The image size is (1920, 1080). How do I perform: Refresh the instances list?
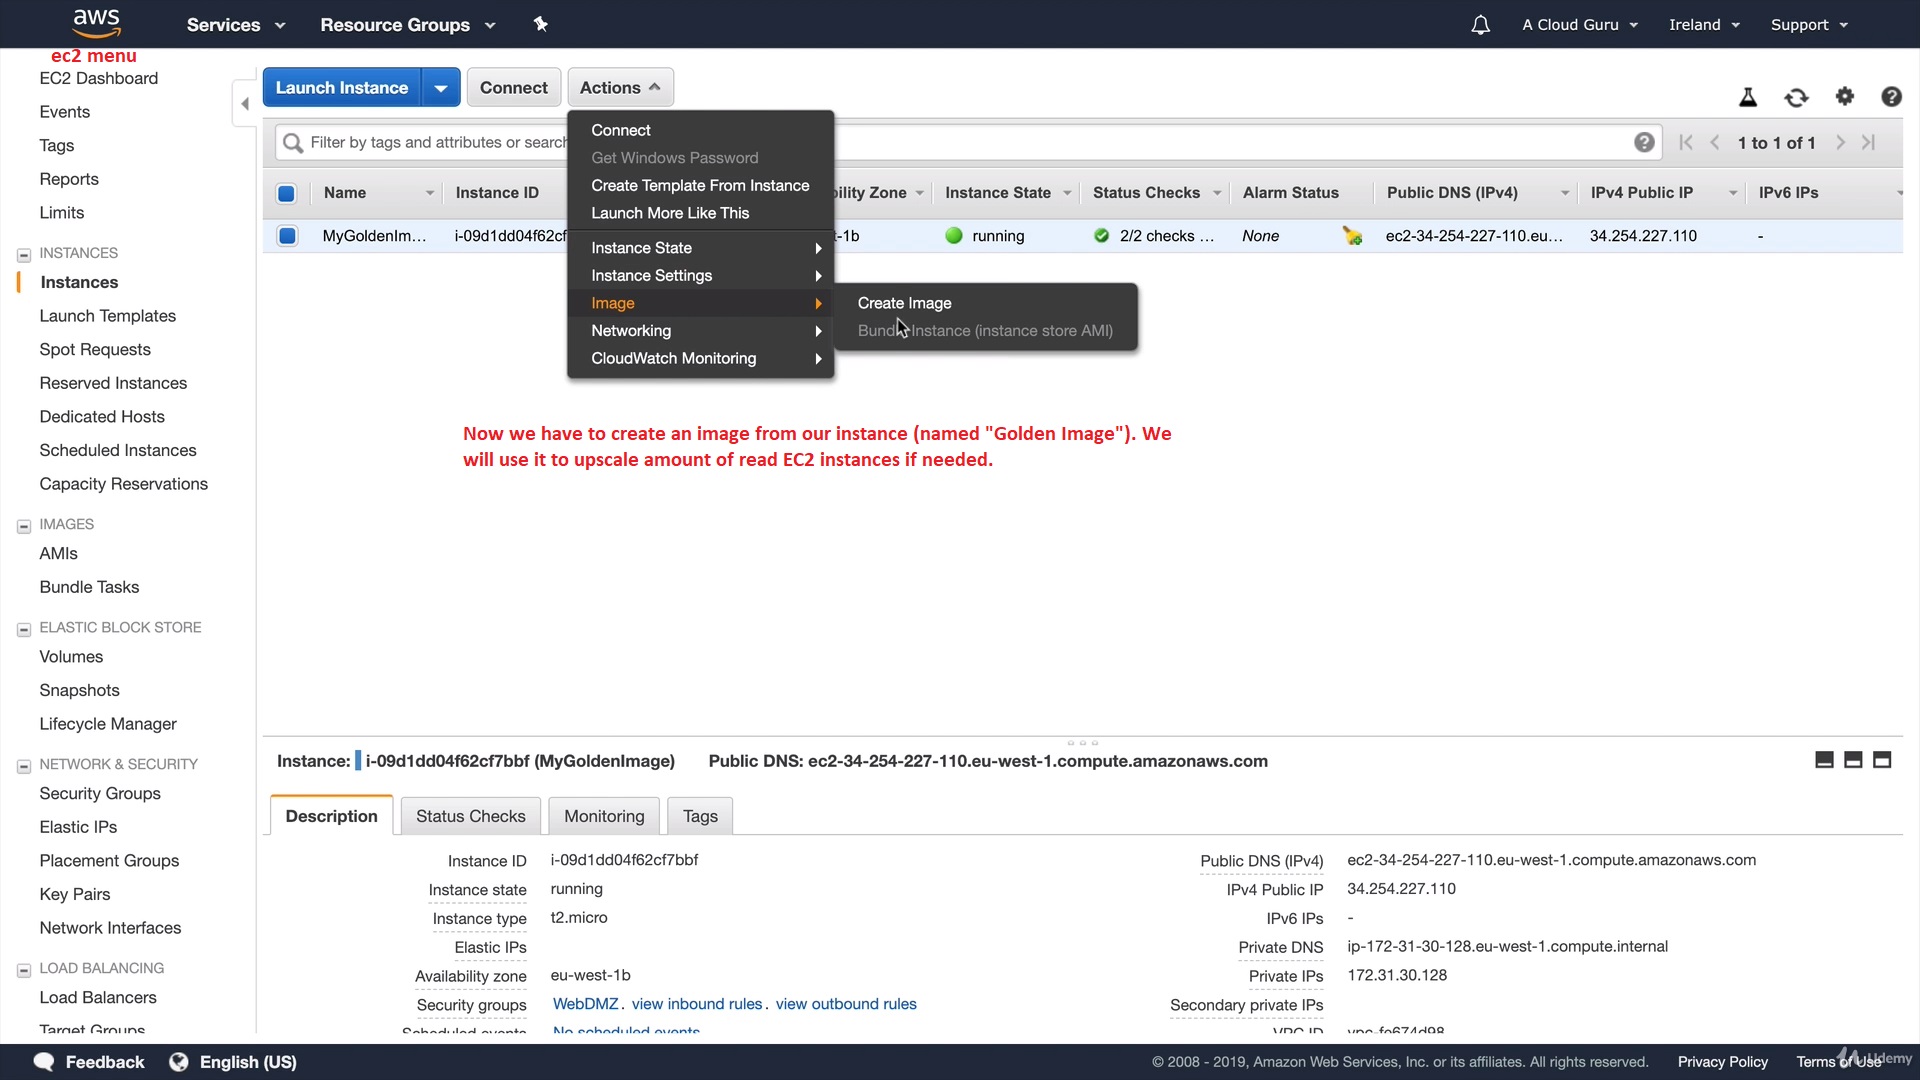(1796, 97)
